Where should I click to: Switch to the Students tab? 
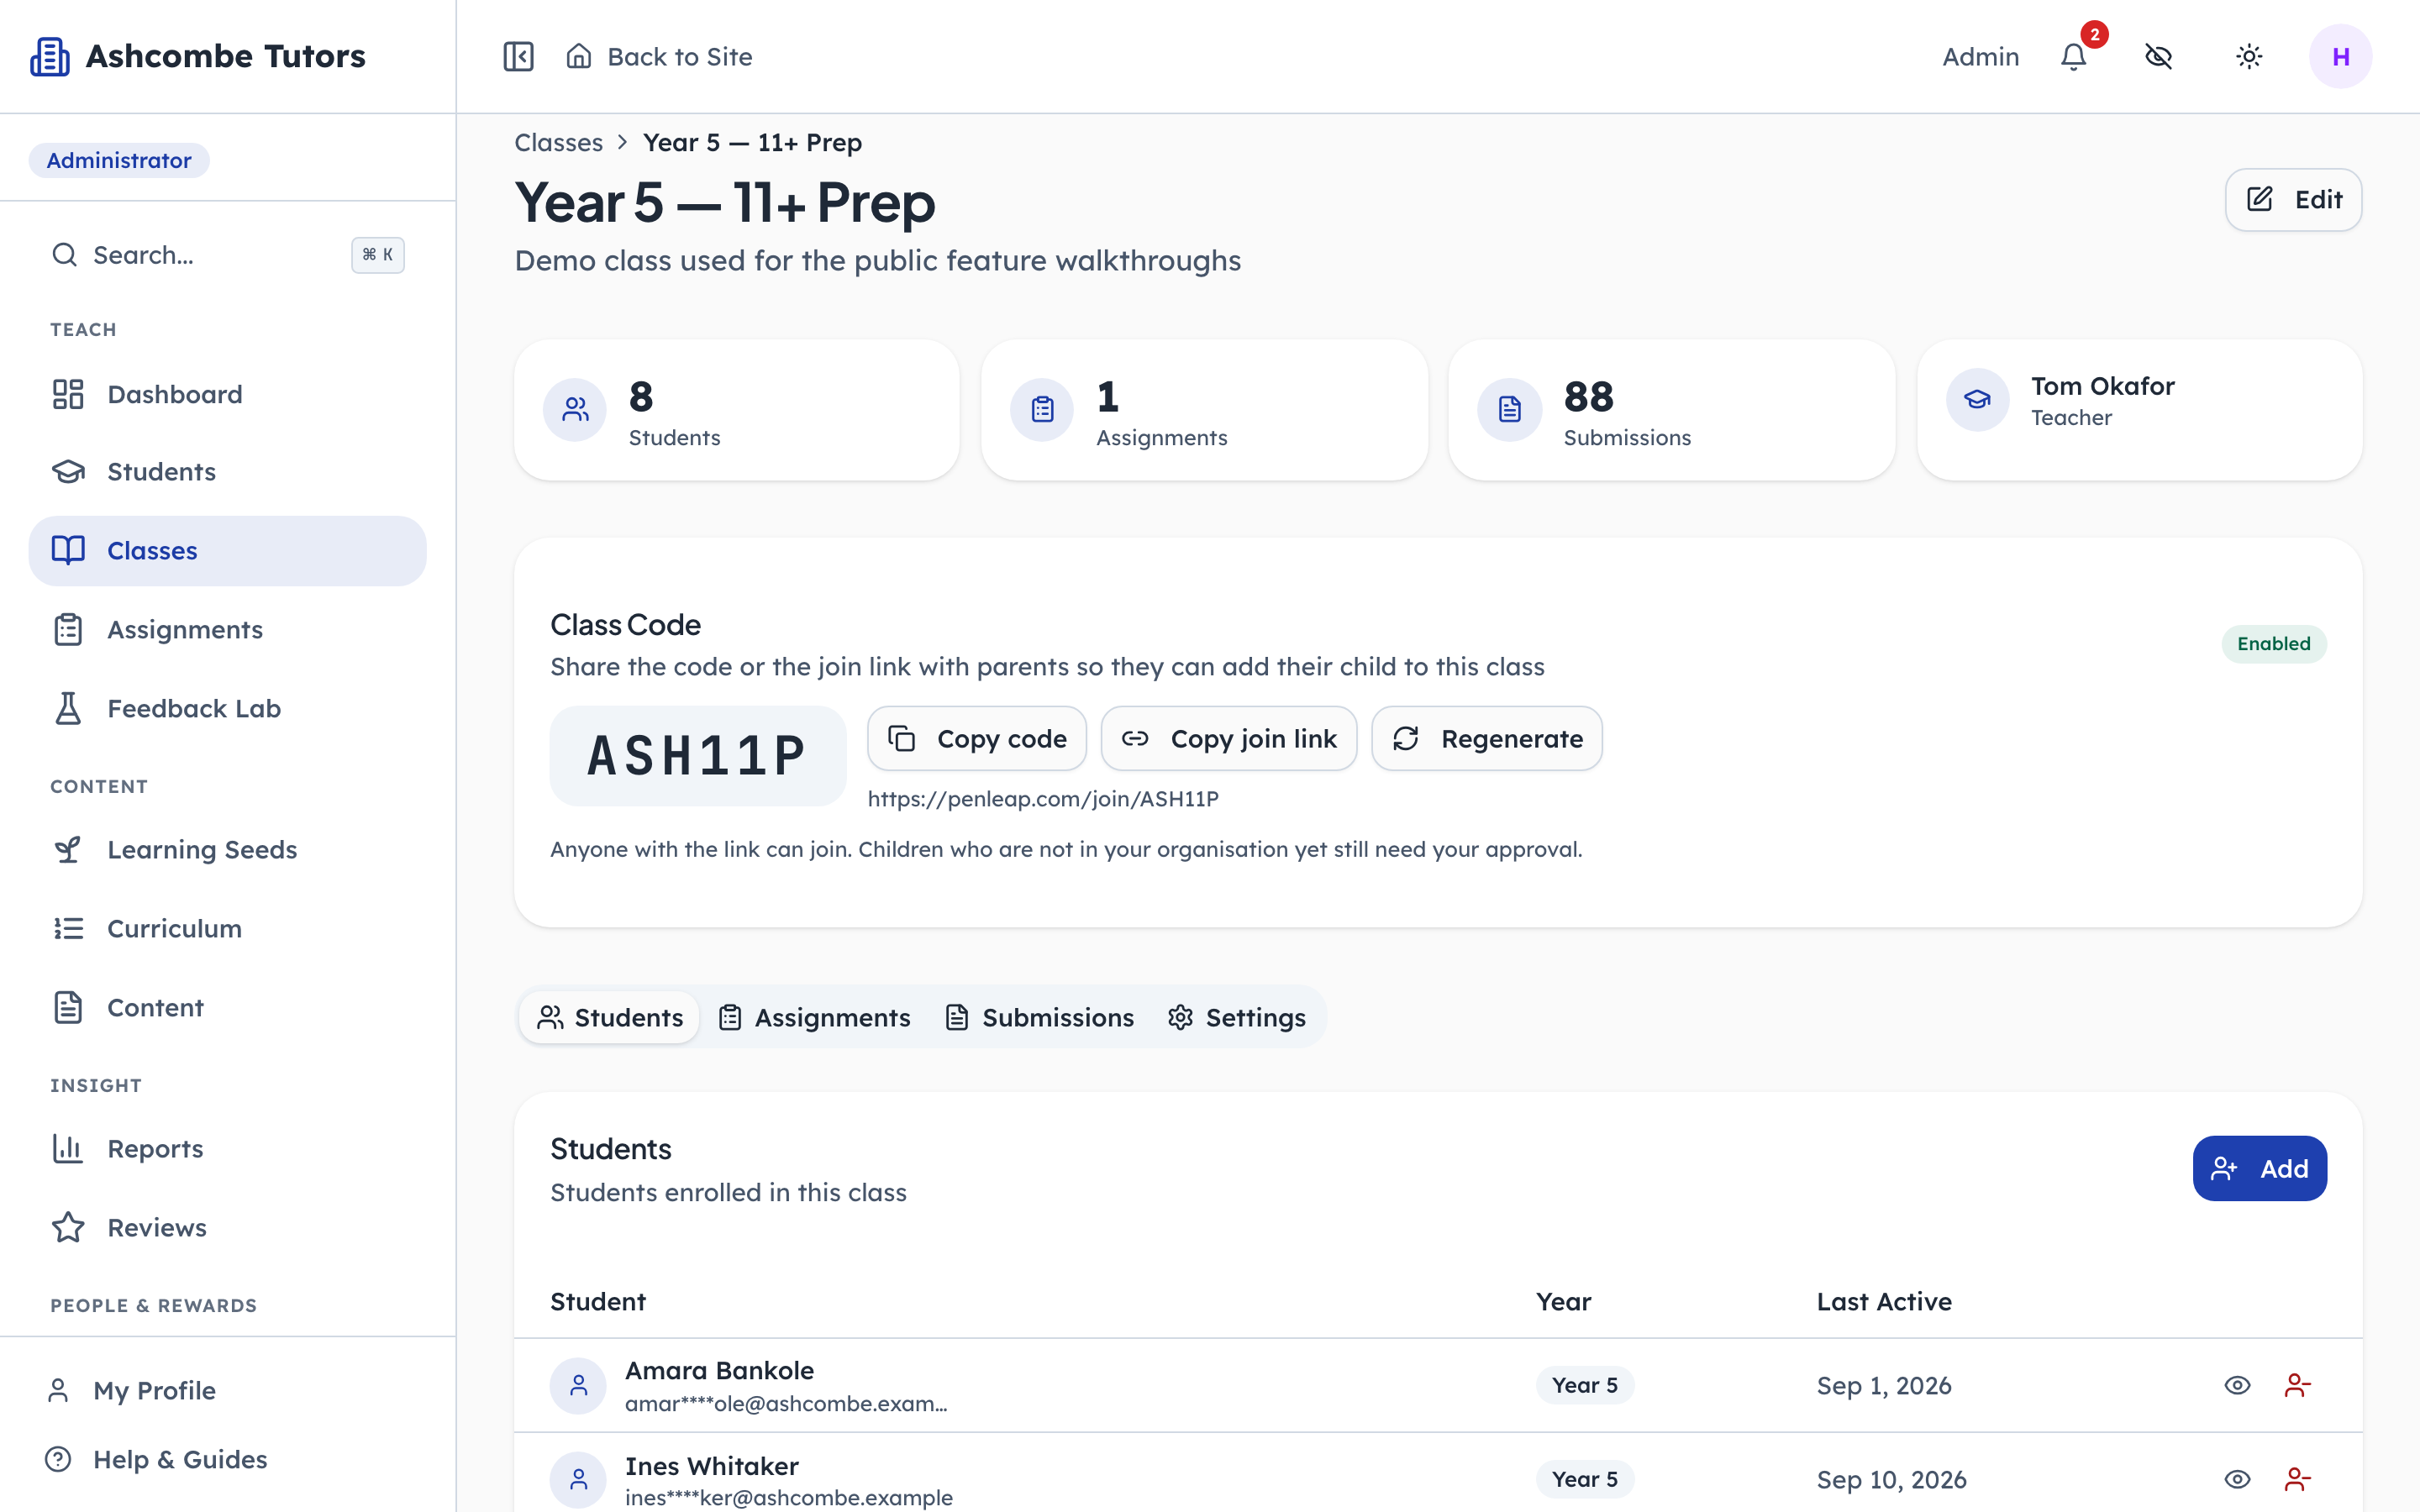[609, 1018]
